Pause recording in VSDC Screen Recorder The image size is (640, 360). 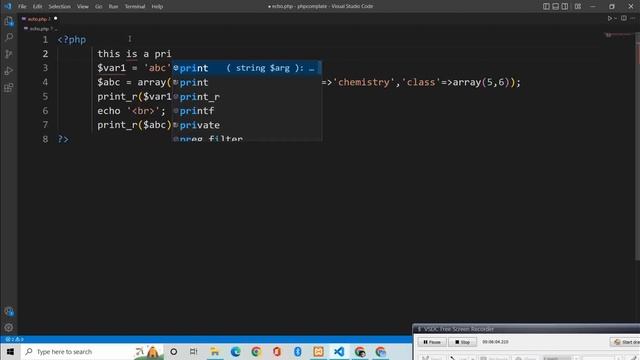tap(432, 342)
